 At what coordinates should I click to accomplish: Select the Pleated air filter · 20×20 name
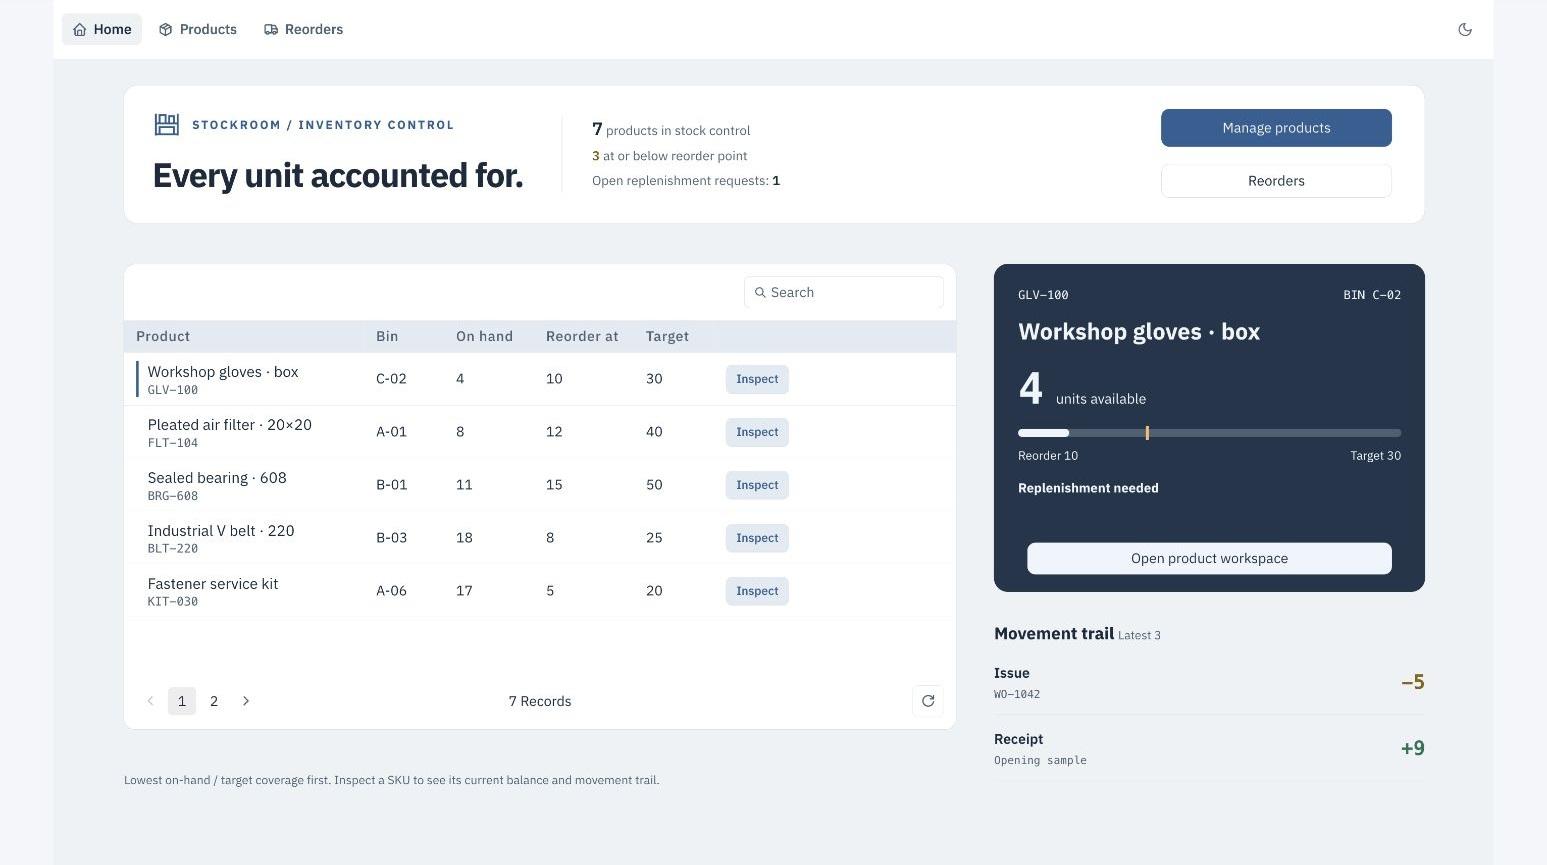tap(230, 425)
